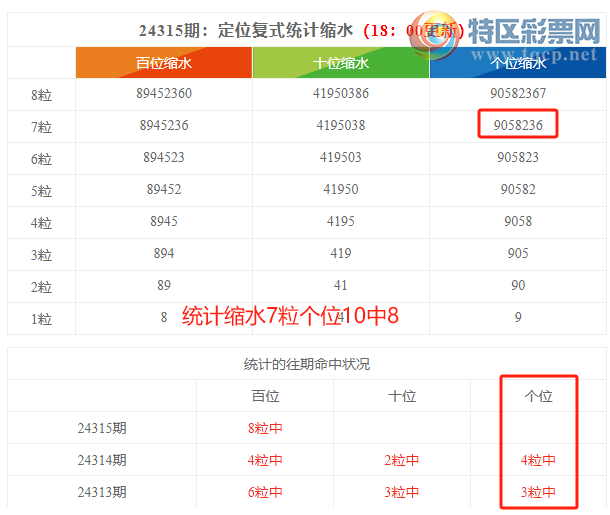
Task: Click the red-boxed number 9058236
Action: point(518,125)
